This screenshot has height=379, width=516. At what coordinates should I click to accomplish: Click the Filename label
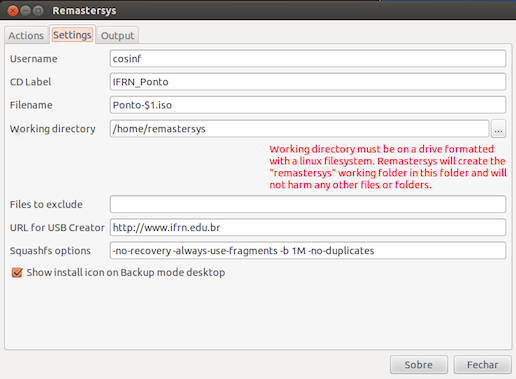31,105
